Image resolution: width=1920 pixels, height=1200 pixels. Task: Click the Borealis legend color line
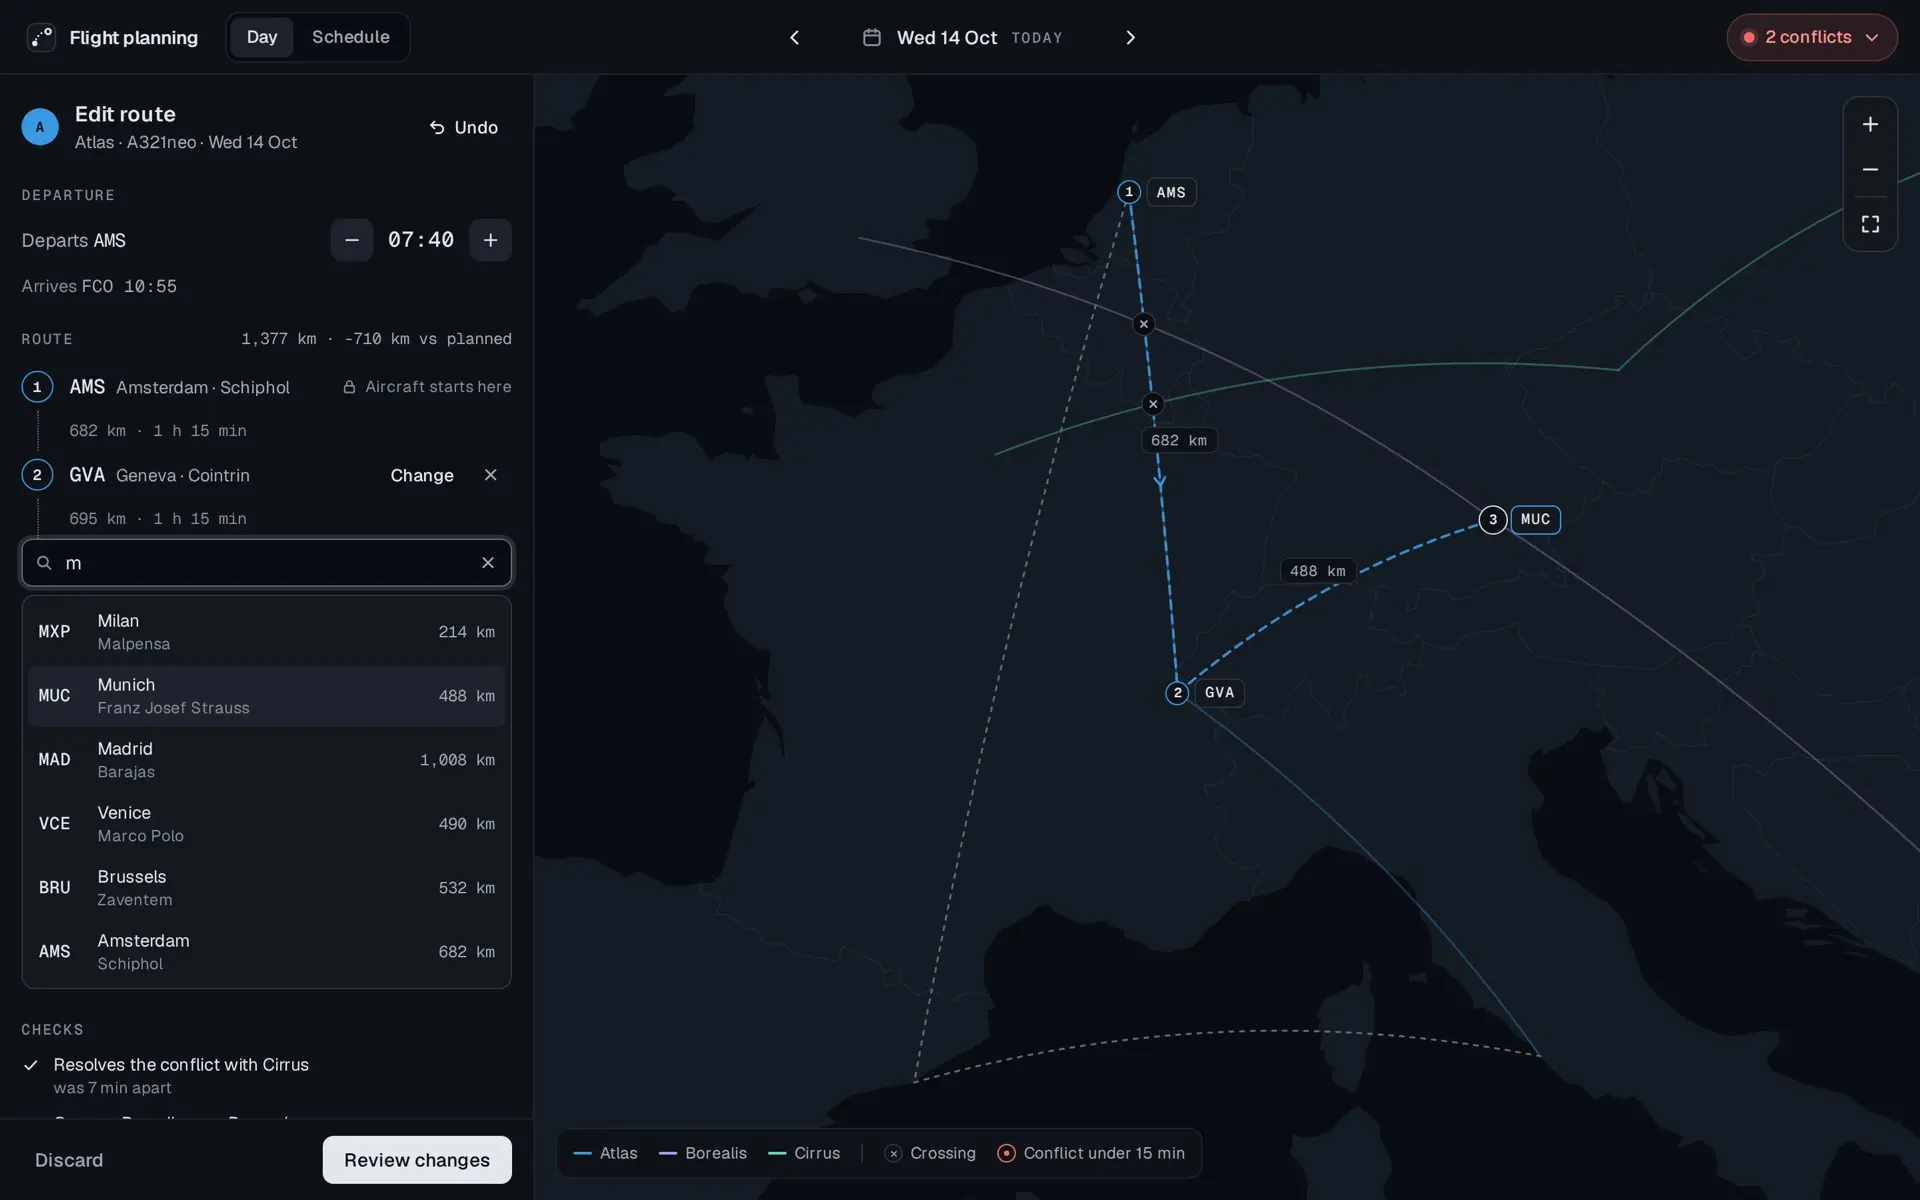click(x=668, y=1153)
